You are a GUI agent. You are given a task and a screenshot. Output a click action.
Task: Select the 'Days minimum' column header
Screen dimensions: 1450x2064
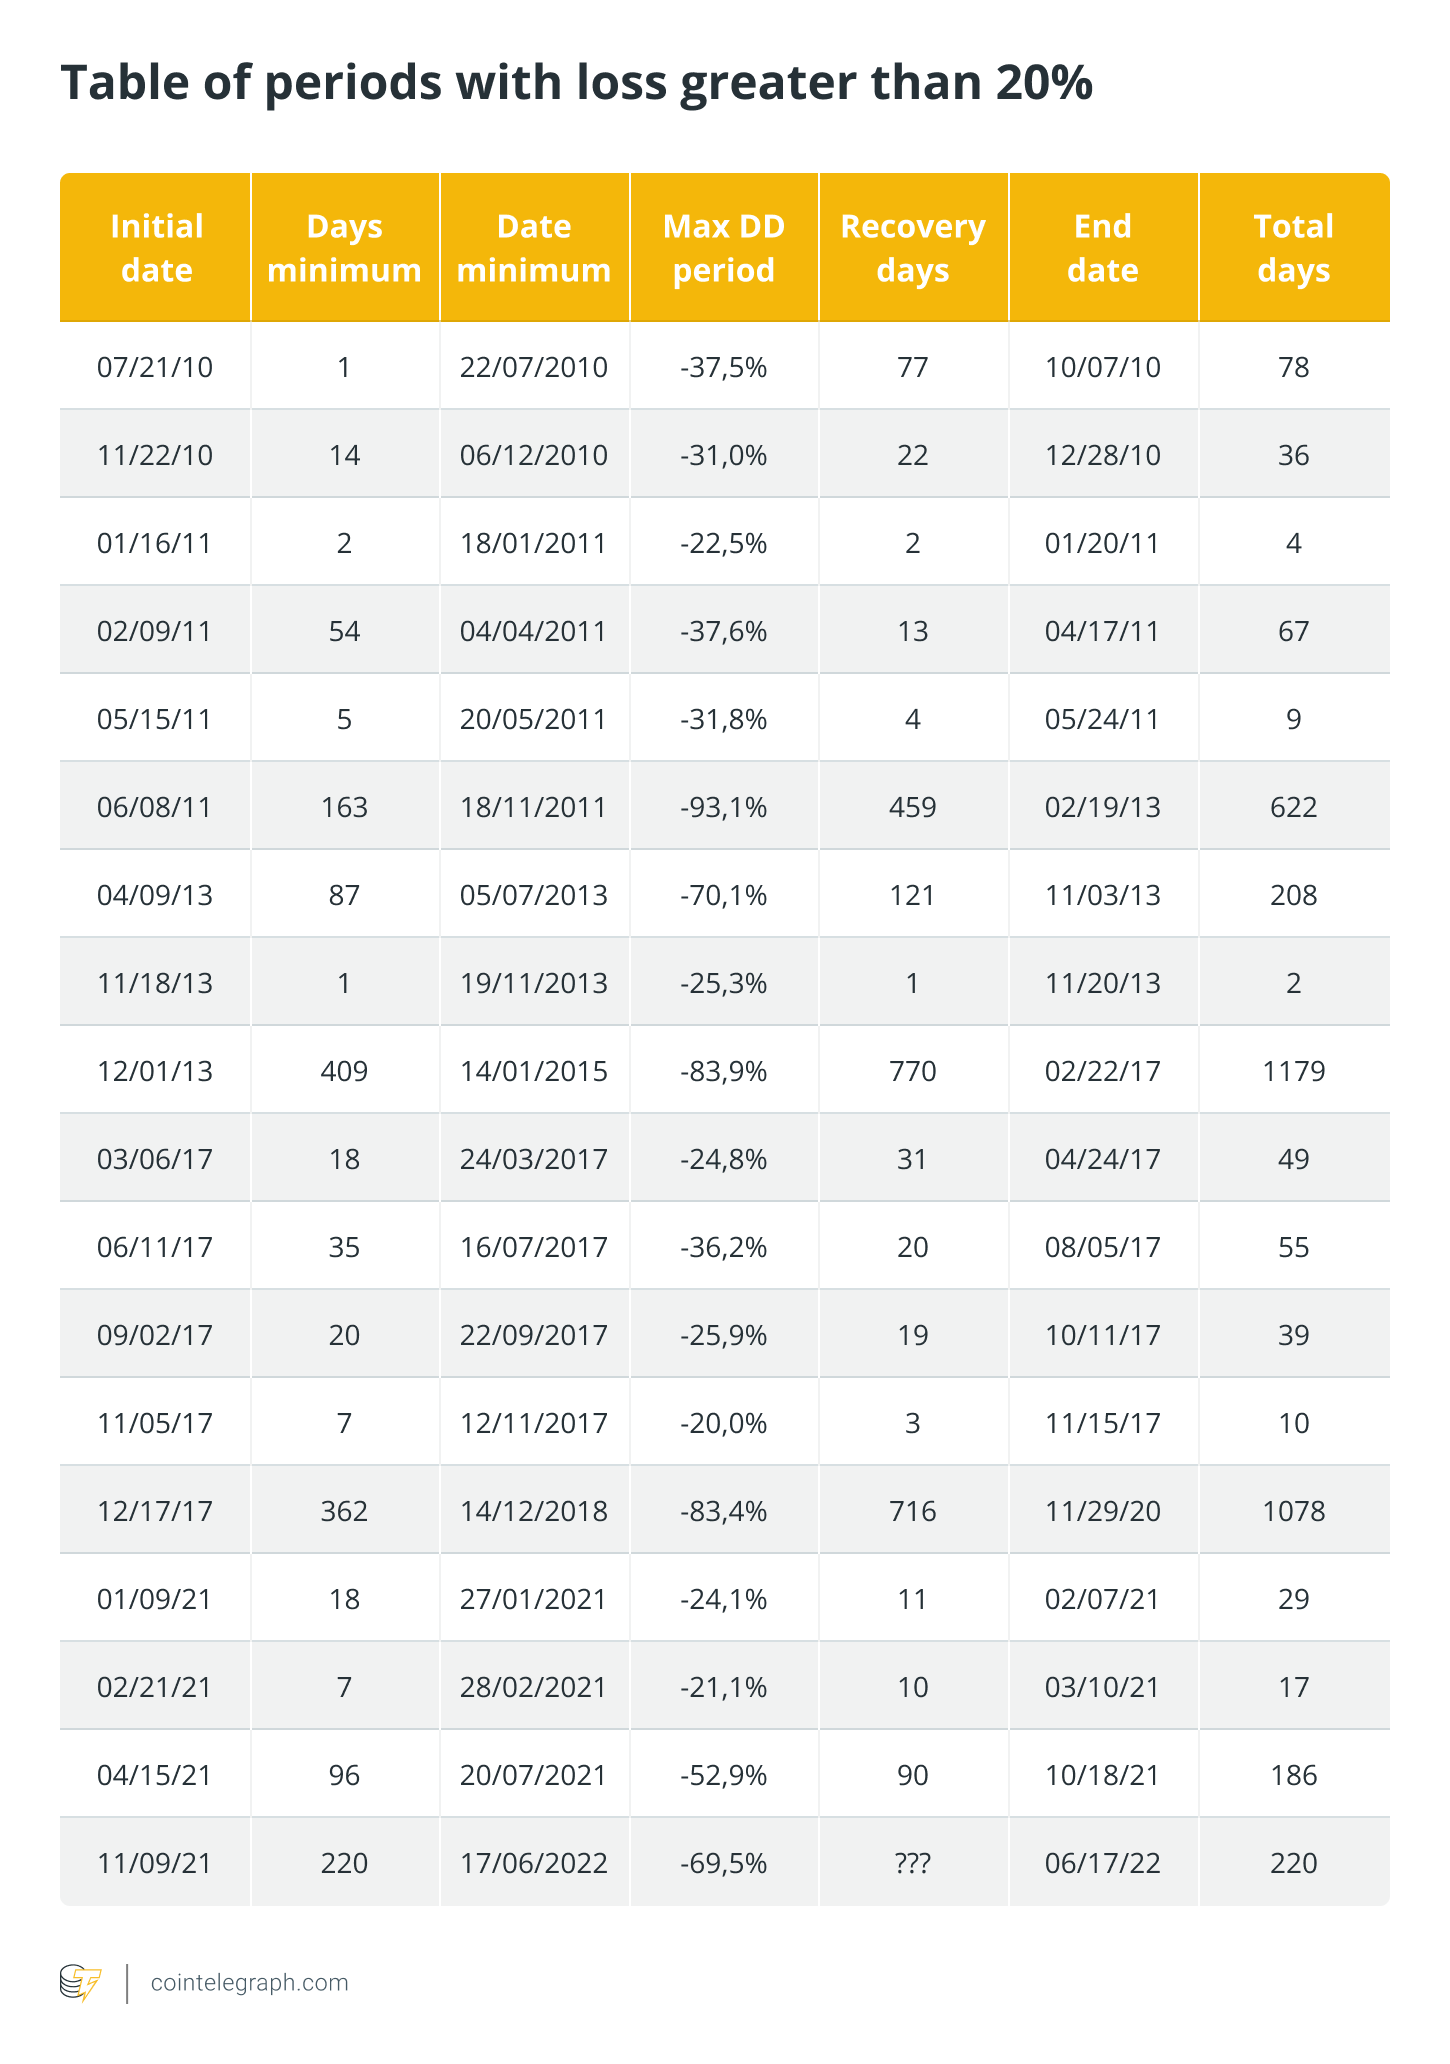(344, 248)
